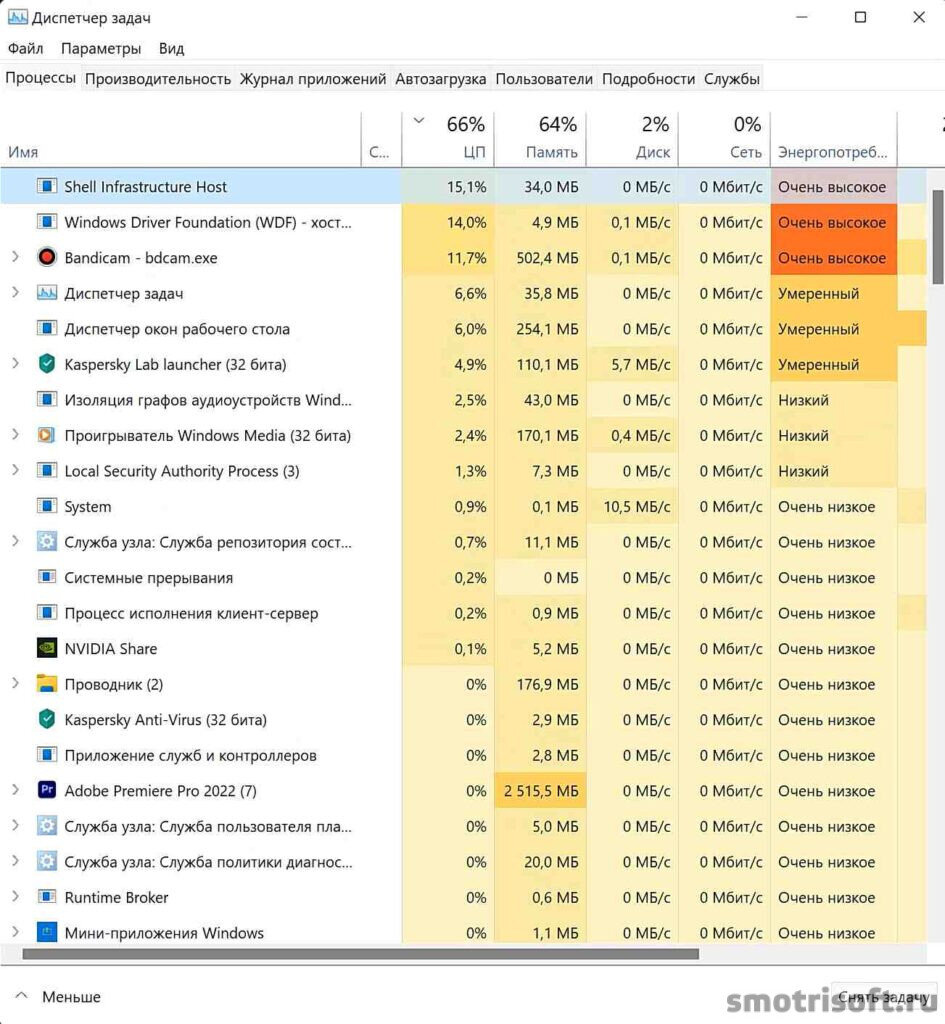945x1024 pixels.
Task: Click the Kaspersky Anti-Virus shield icon
Action: pyautogui.click(x=46, y=719)
